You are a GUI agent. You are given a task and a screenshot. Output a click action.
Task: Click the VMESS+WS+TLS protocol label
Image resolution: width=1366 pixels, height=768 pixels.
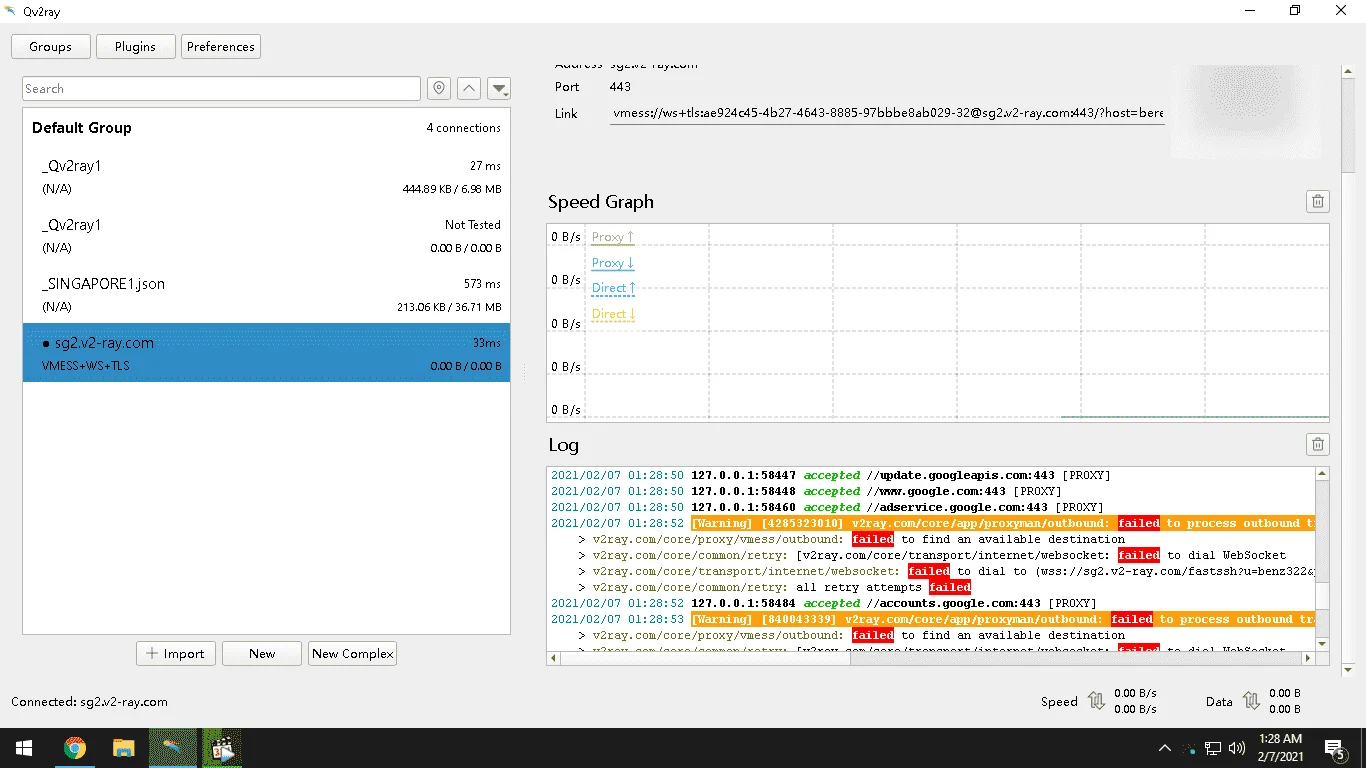(86, 366)
